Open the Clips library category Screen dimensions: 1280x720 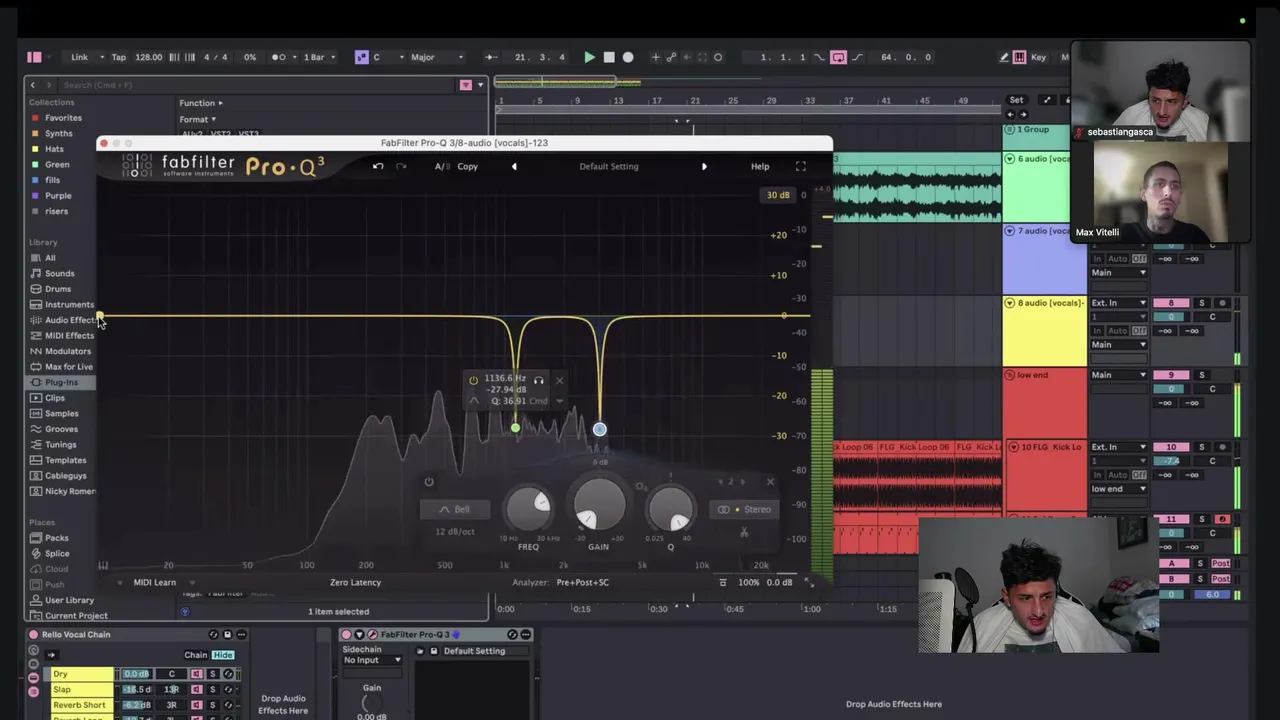tap(54, 398)
